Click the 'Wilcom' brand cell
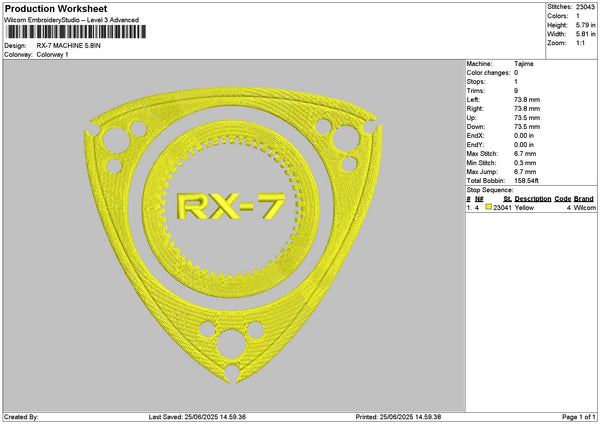600x424 pixels. [584, 208]
